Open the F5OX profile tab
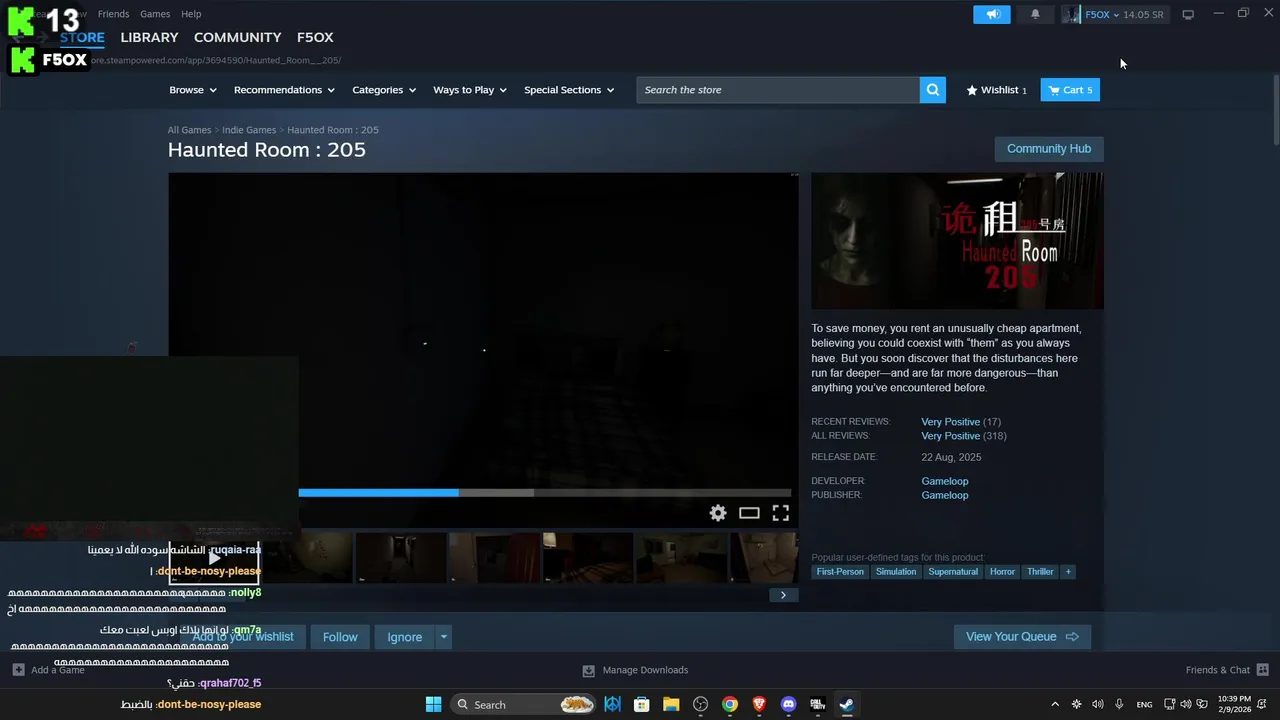Image resolution: width=1280 pixels, height=720 pixels. click(x=315, y=37)
